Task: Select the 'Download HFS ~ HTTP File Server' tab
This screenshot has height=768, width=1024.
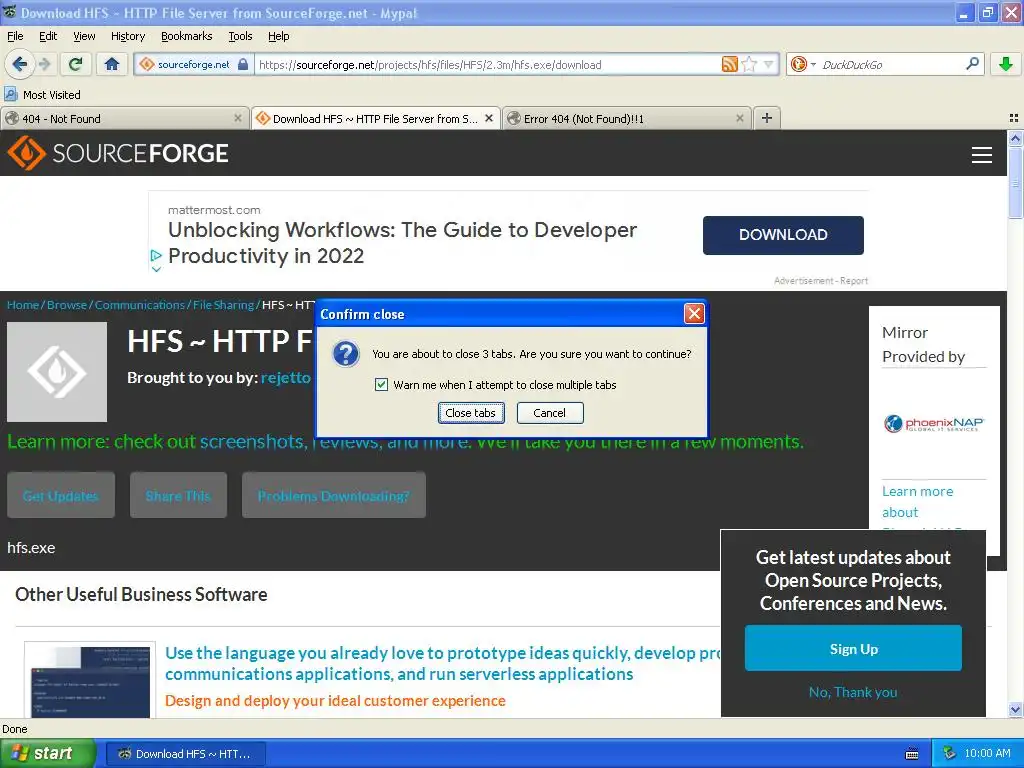Action: pos(376,118)
